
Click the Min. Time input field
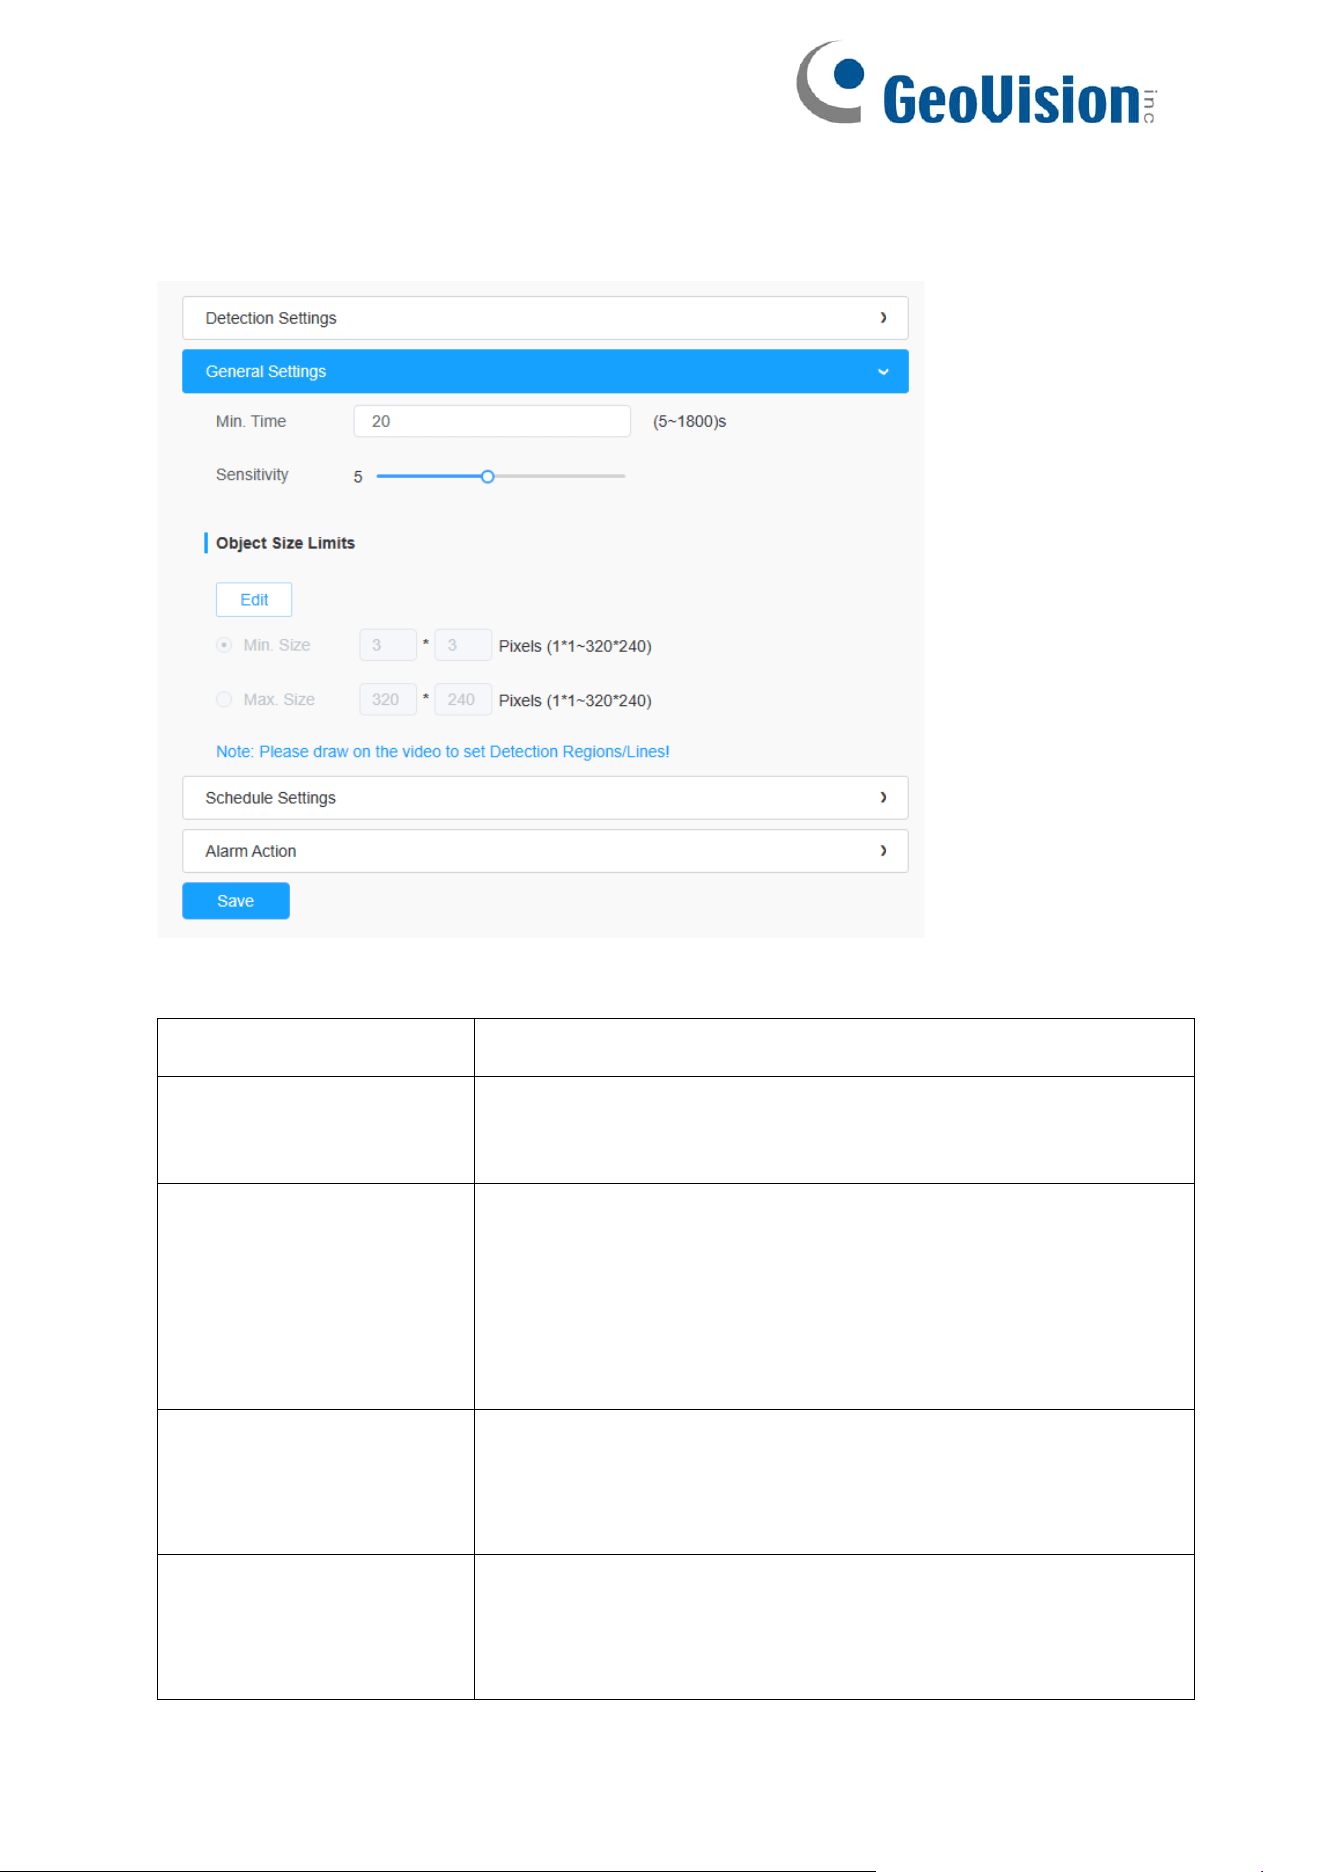(492, 421)
